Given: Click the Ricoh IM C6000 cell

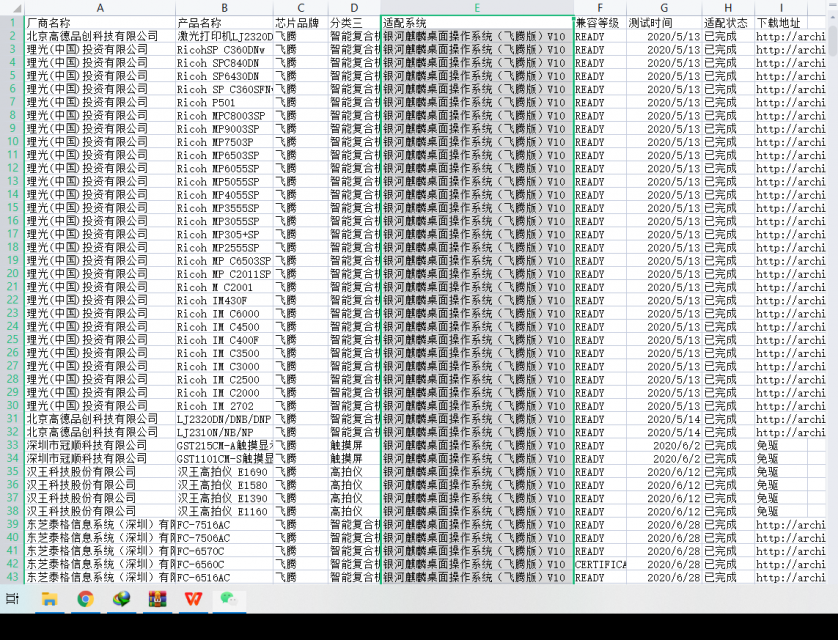Looking at the screenshot, I should coord(224,314).
